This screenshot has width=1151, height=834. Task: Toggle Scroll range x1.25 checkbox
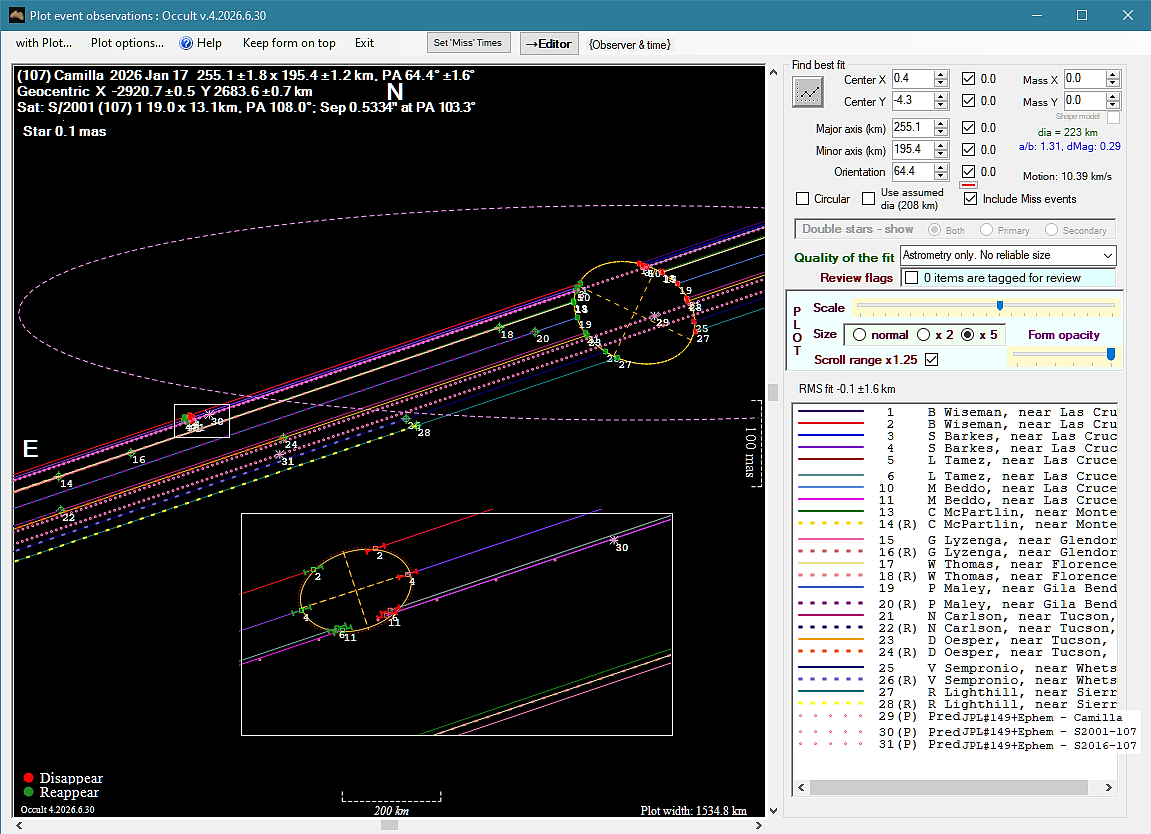932,360
